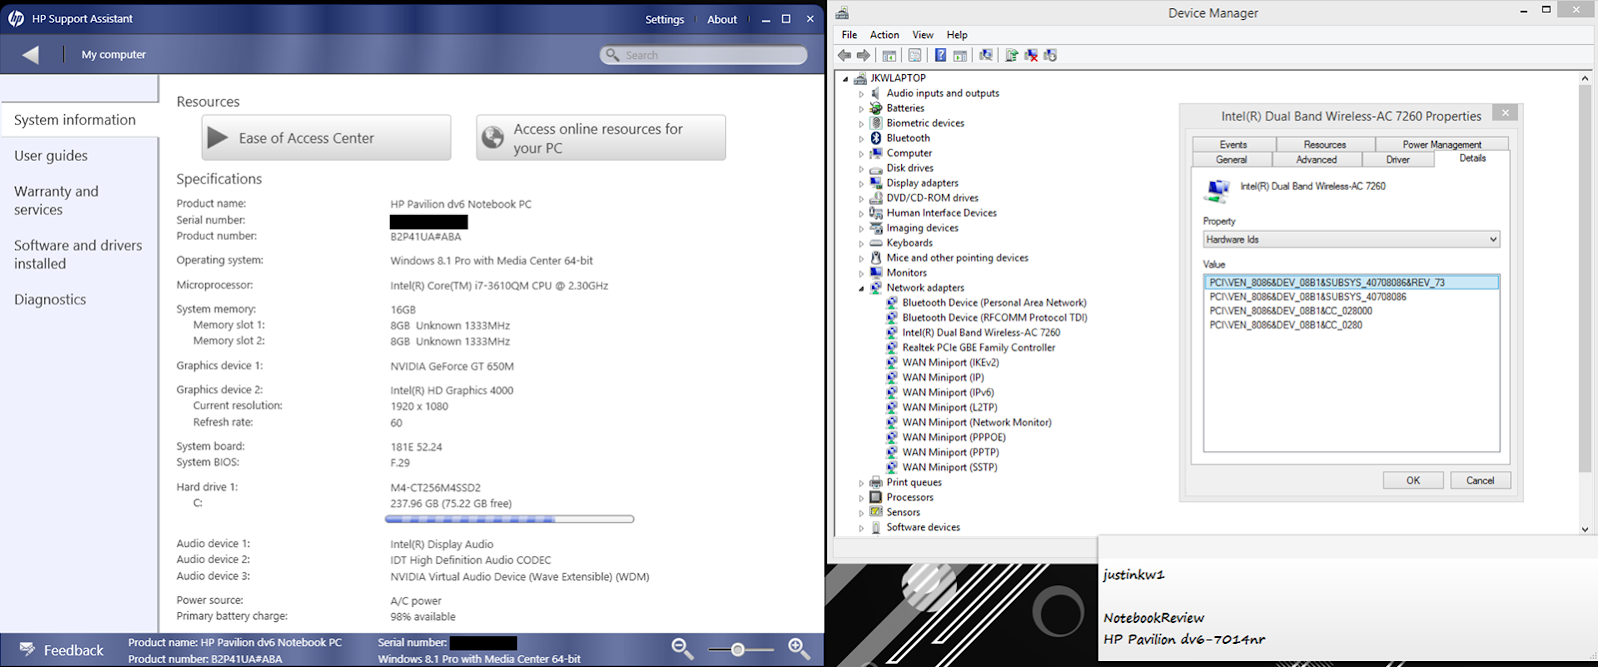This screenshot has height=667, width=1598.
Task: Expand Audio inputs and outputs node
Action: point(861,94)
